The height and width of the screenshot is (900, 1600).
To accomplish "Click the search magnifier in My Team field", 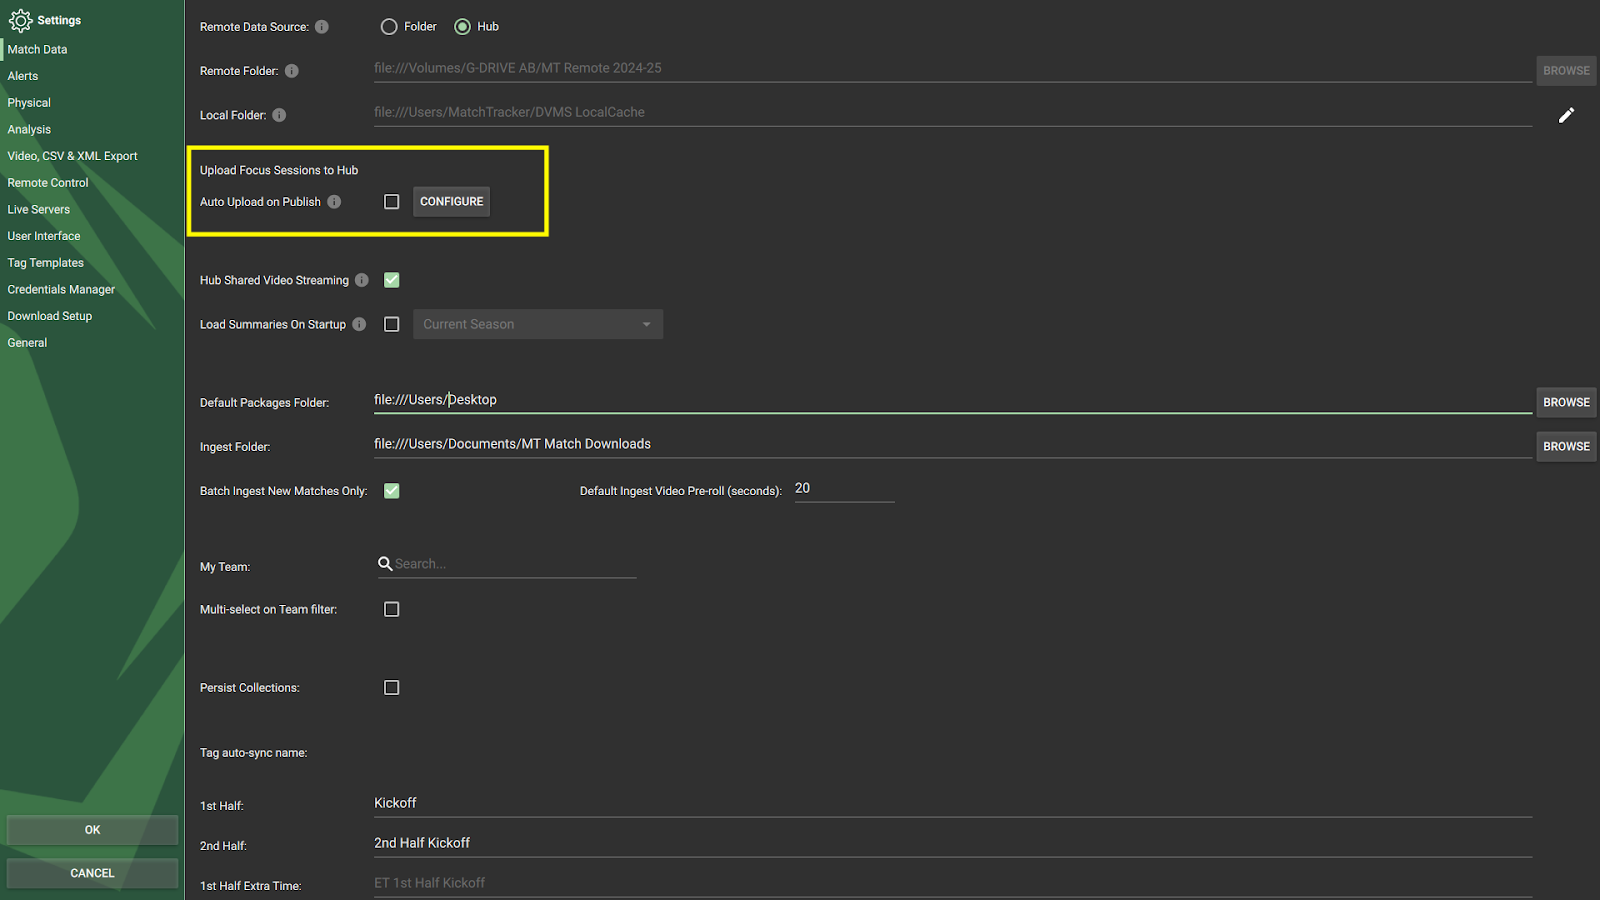I will pyautogui.click(x=385, y=563).
